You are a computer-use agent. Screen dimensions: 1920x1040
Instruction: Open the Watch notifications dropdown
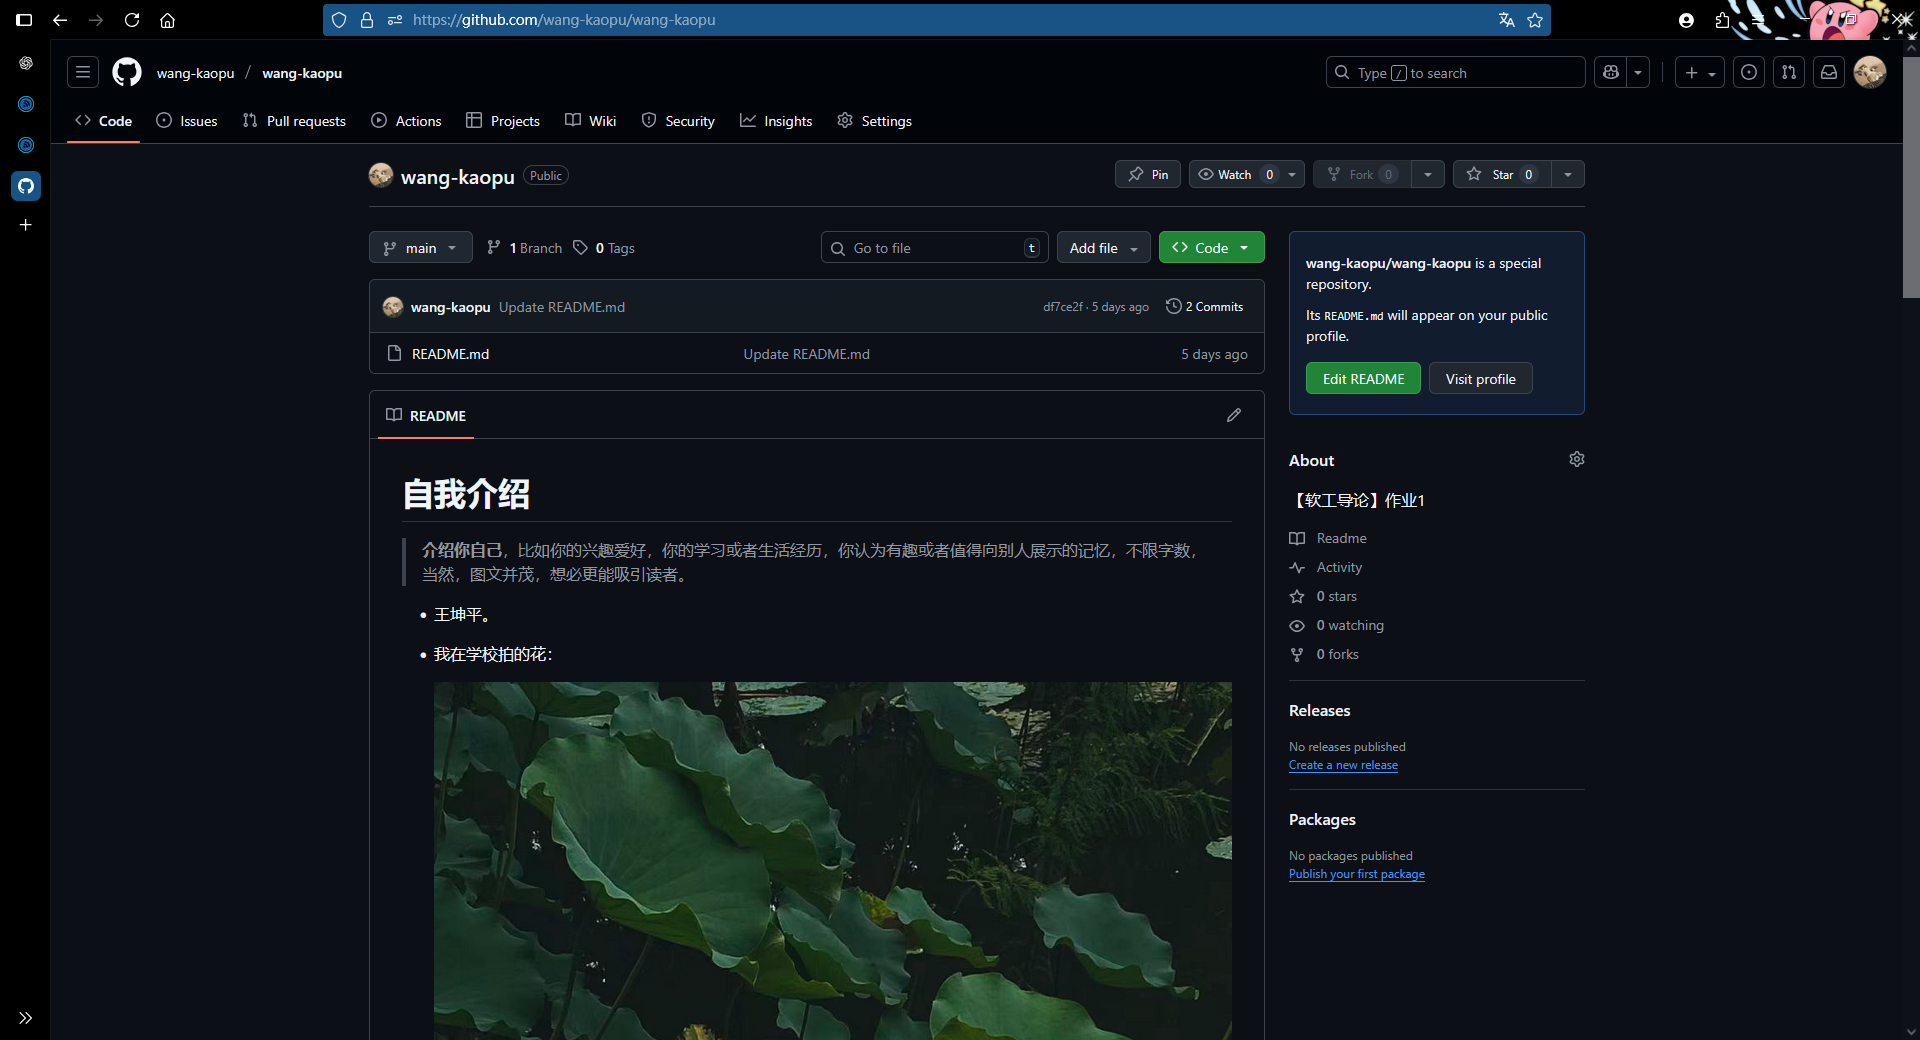[x=1246, y=174]
